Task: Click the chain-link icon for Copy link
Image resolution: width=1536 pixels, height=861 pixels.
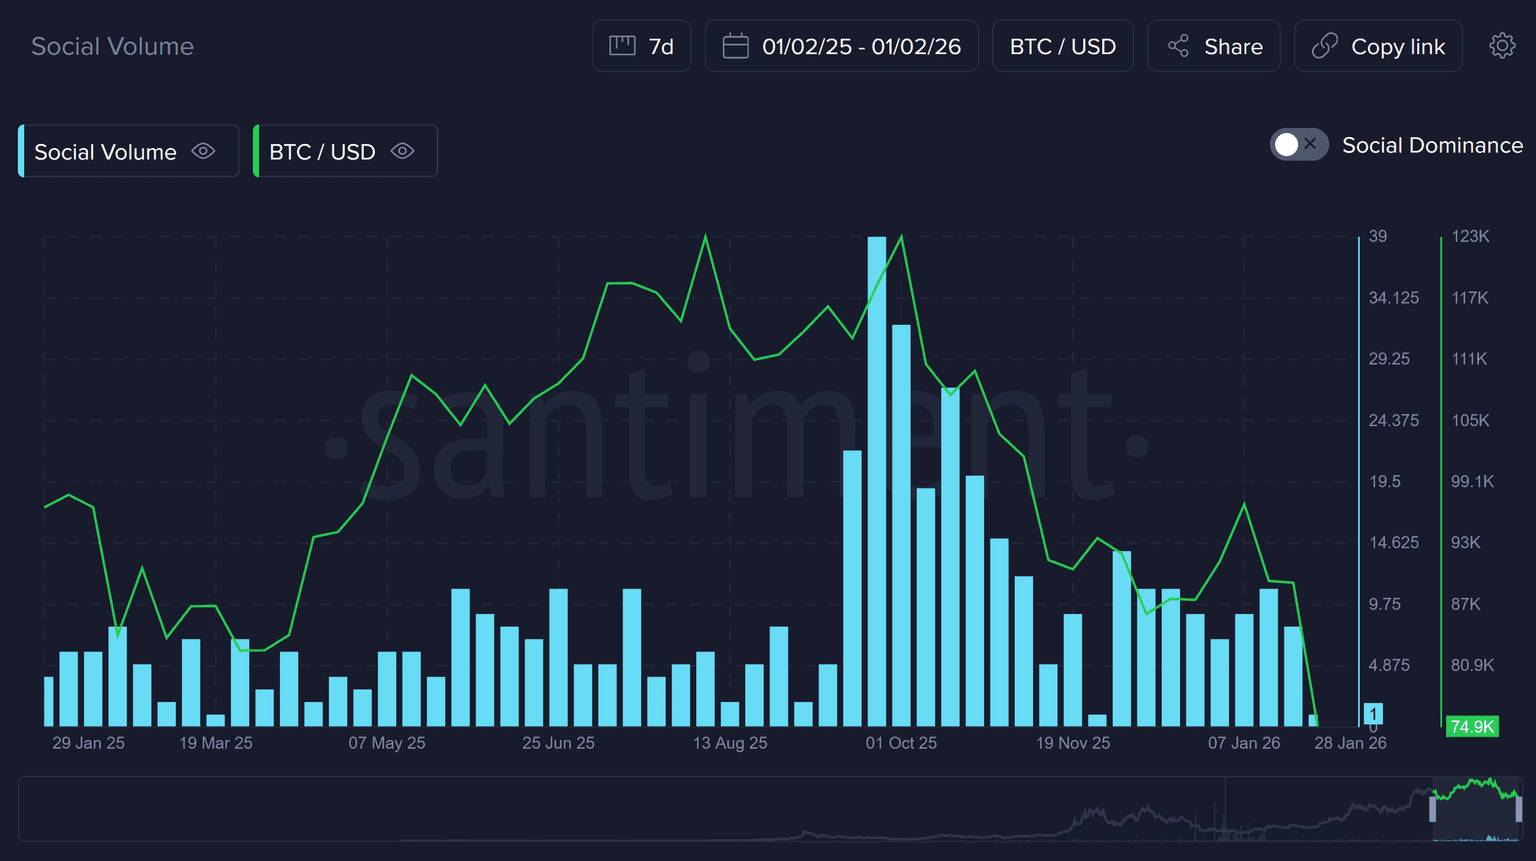Action: click(1324, 46)
